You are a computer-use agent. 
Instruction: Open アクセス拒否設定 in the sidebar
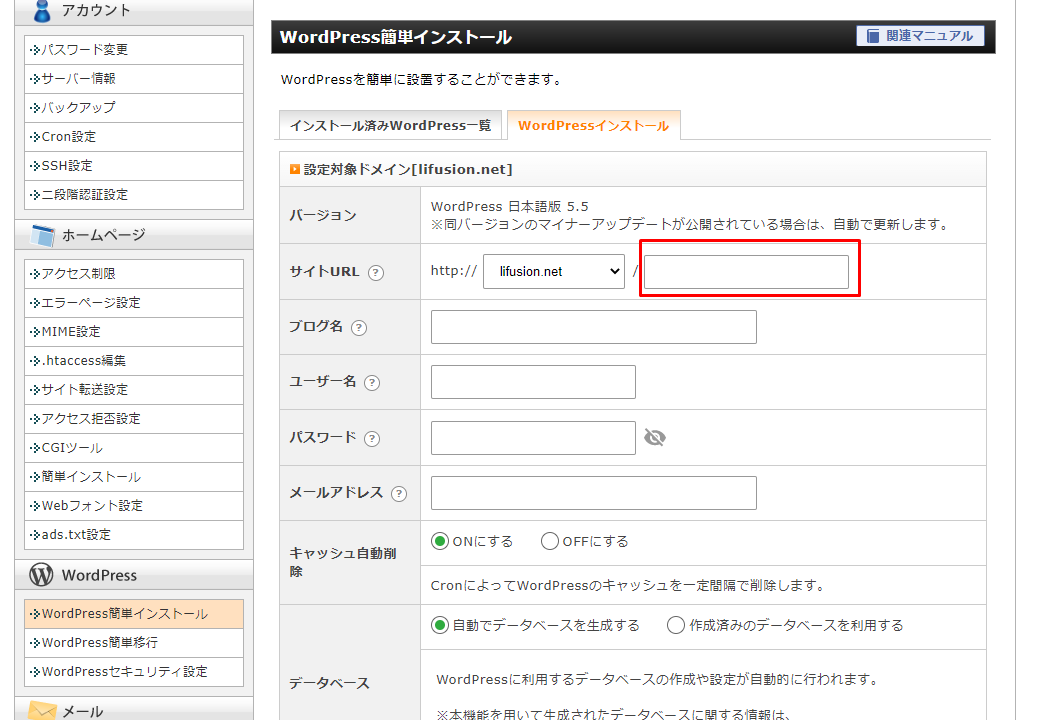click(134, 419)
